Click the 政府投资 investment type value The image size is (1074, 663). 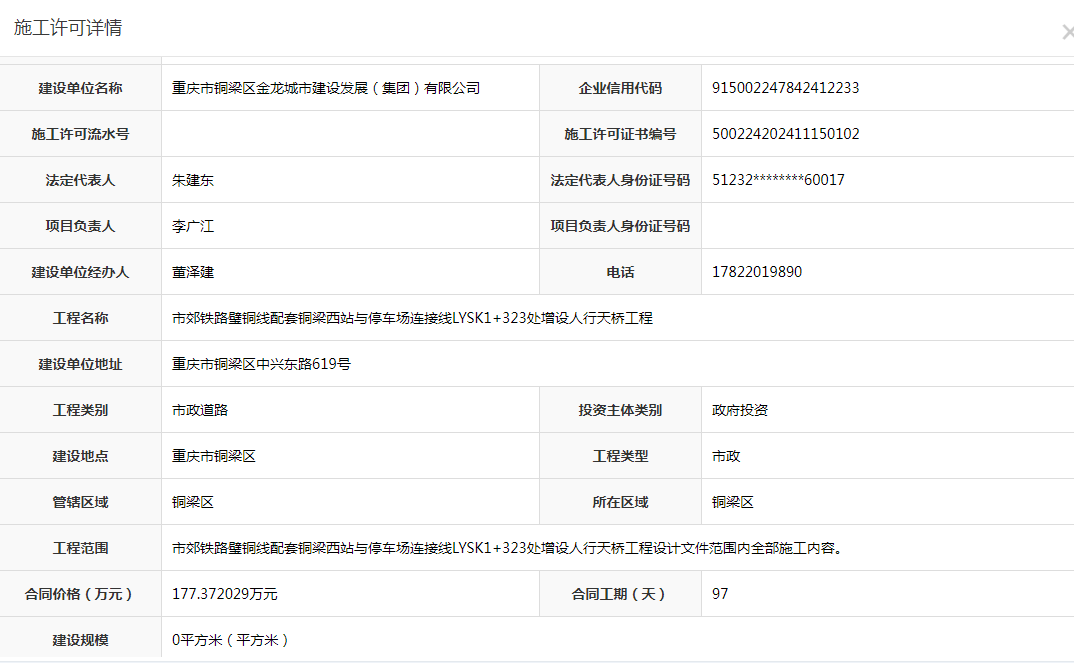(740, 410)
